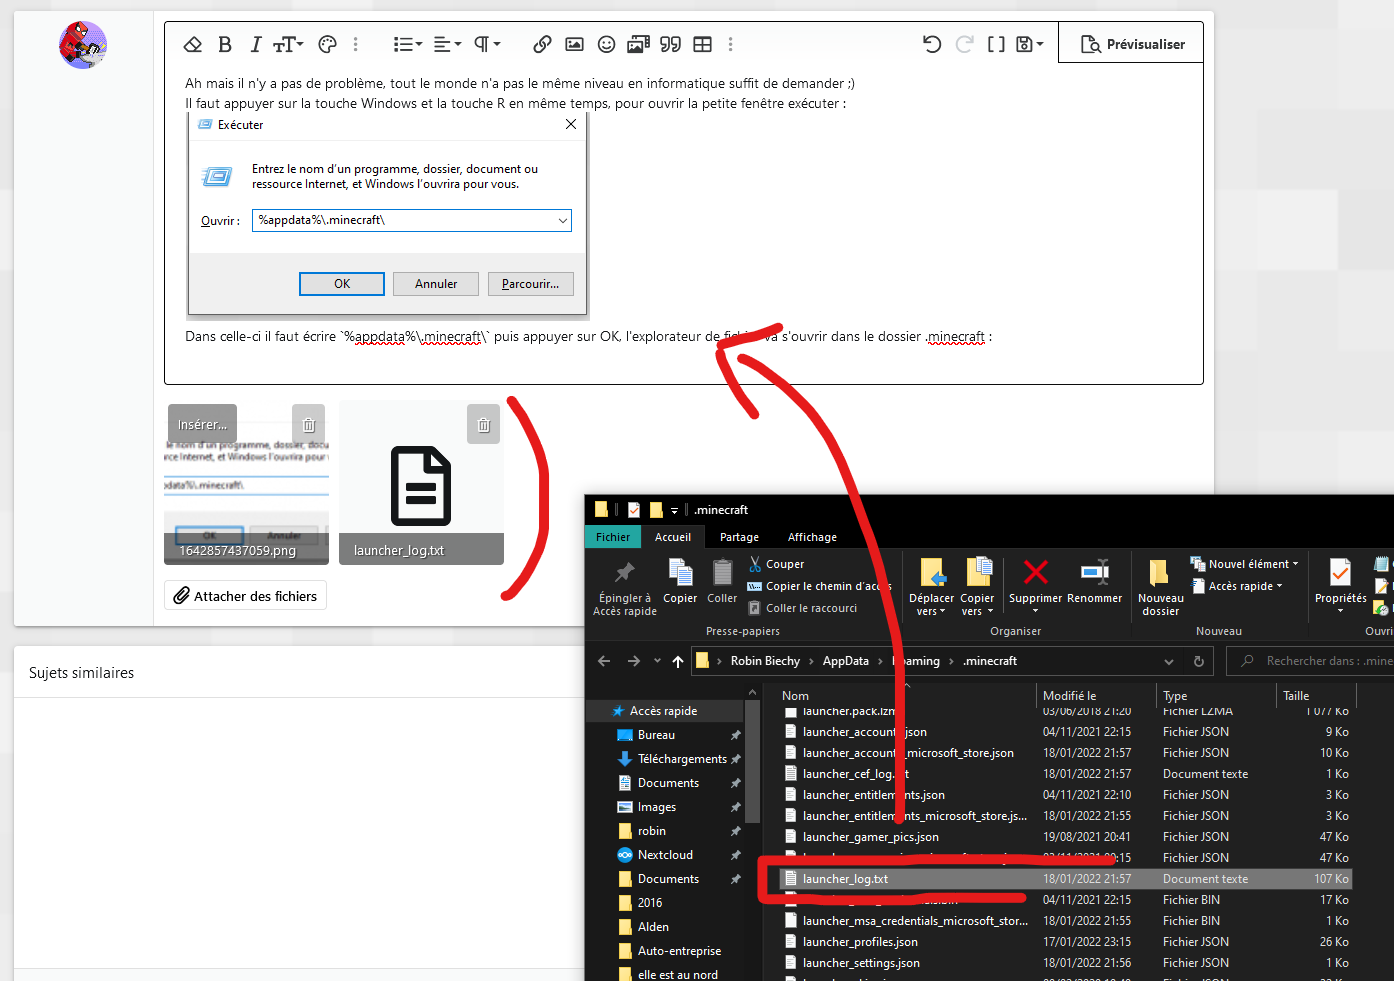Open the Copier vers dropdown
The width and height of the screenshot is (1394, 981).
[x=977, y=587]
